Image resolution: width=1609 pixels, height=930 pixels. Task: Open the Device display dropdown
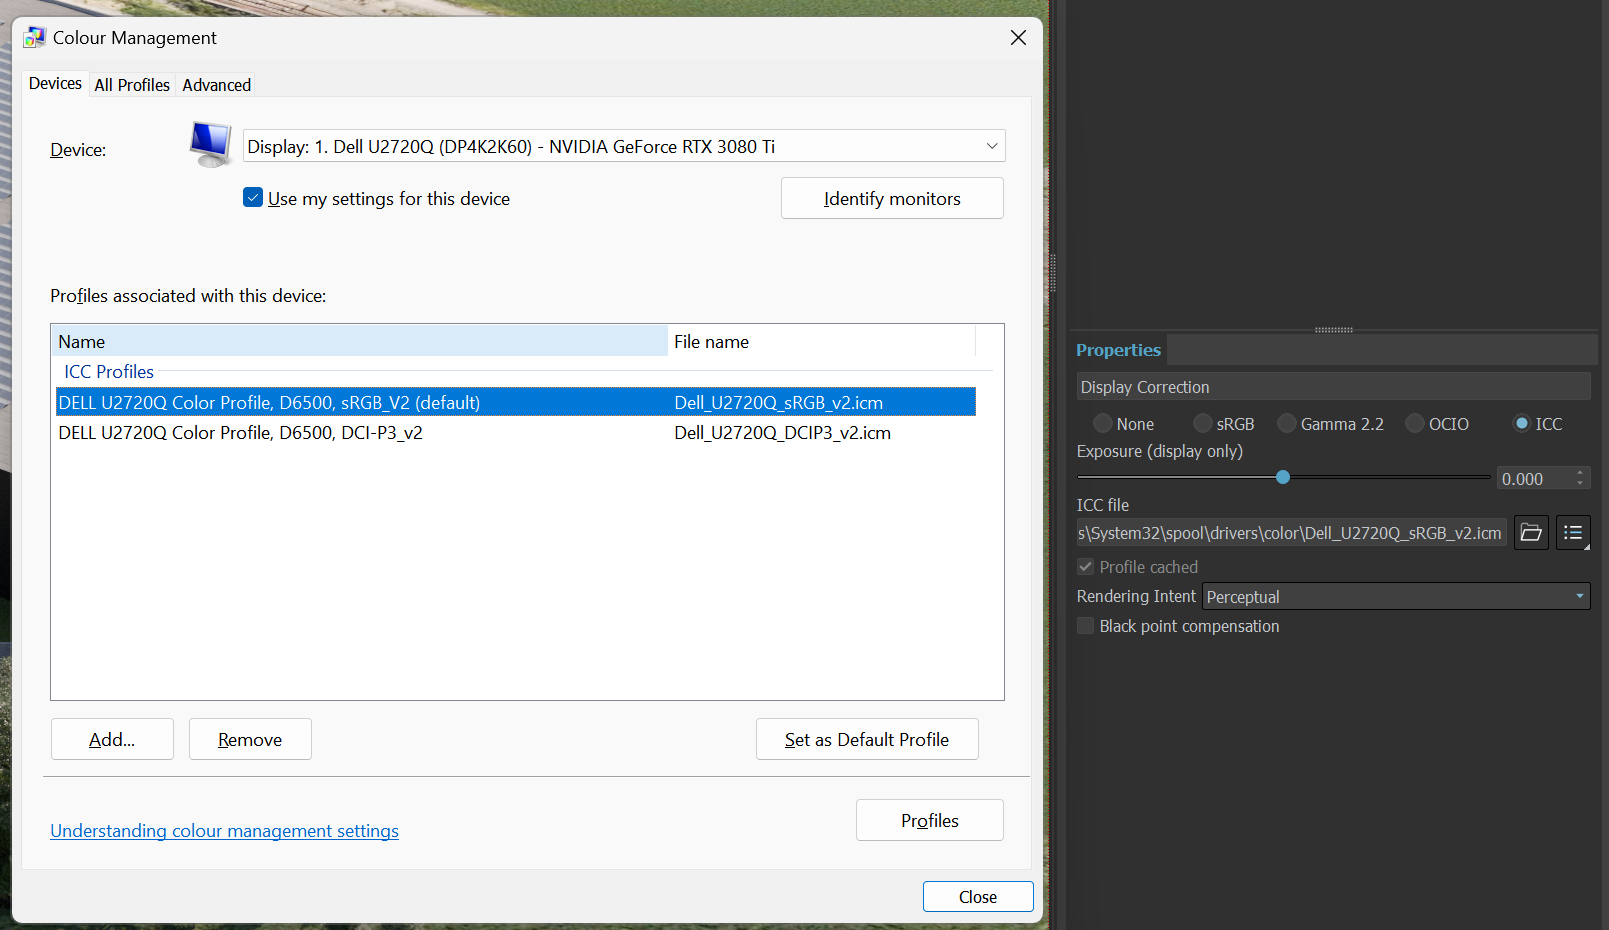[624, 146]
